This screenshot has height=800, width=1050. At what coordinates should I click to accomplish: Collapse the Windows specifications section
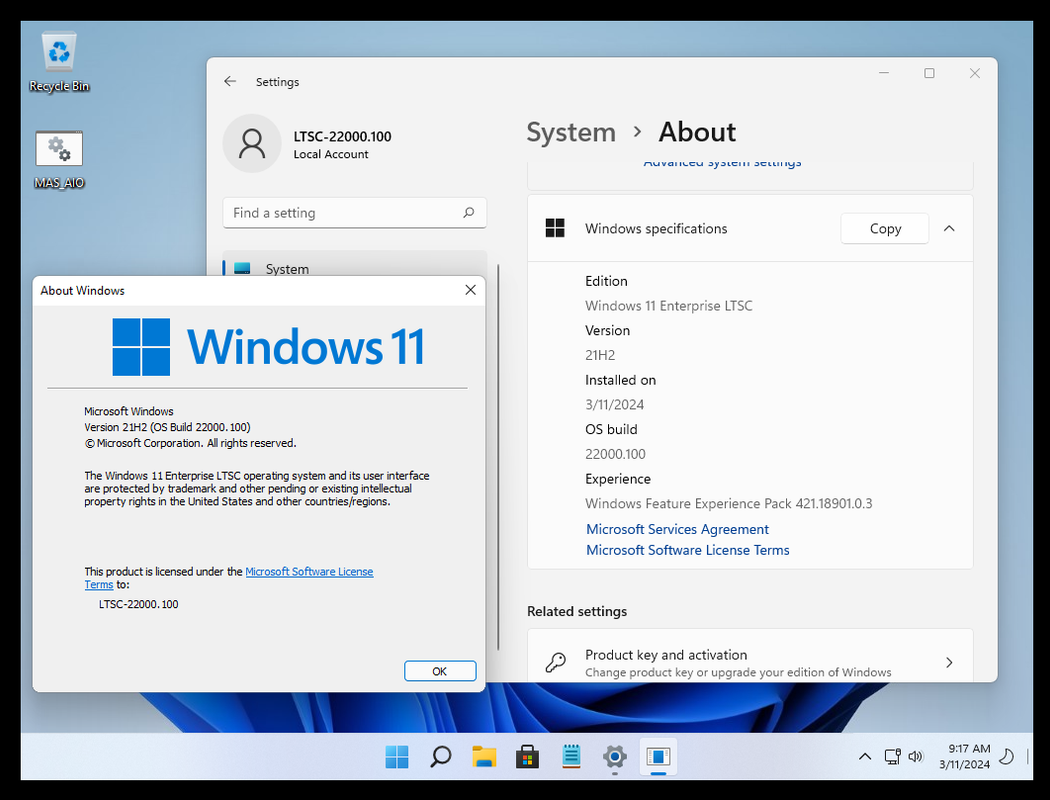point(949,228)
